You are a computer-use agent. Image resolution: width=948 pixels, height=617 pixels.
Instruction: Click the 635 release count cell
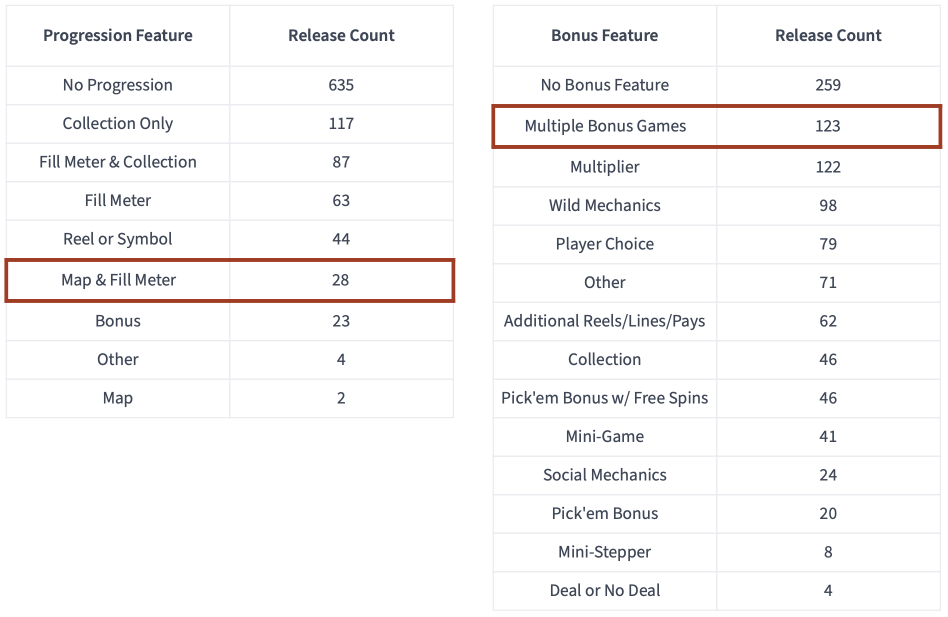341,85
